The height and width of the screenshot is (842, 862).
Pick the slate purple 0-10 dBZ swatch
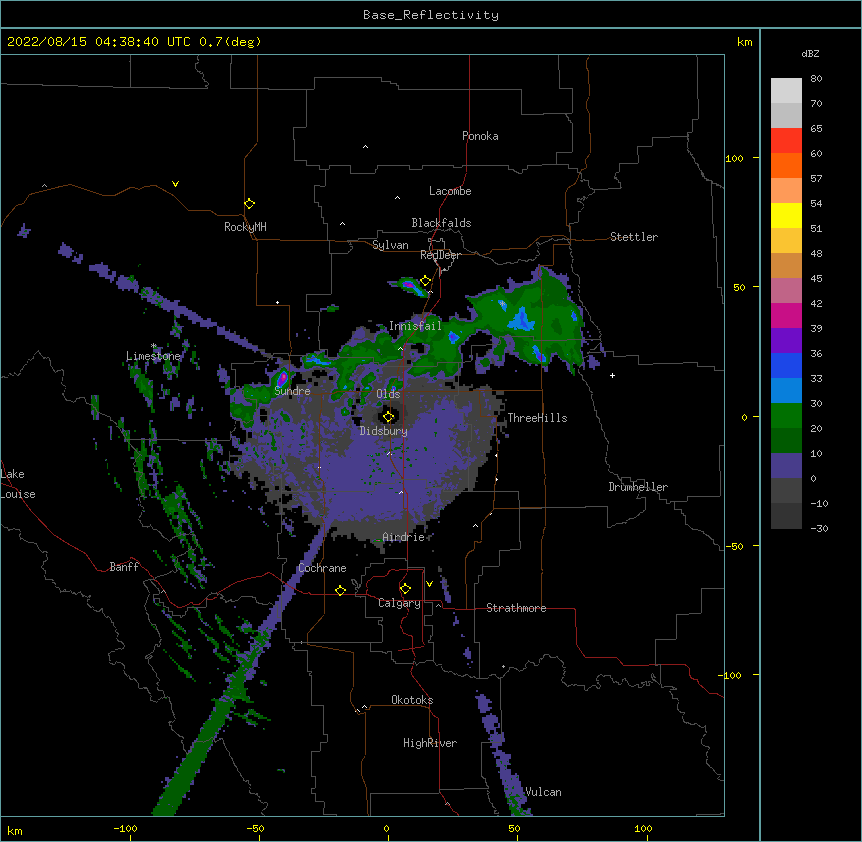pyautogui.click(x=786, y=466)
